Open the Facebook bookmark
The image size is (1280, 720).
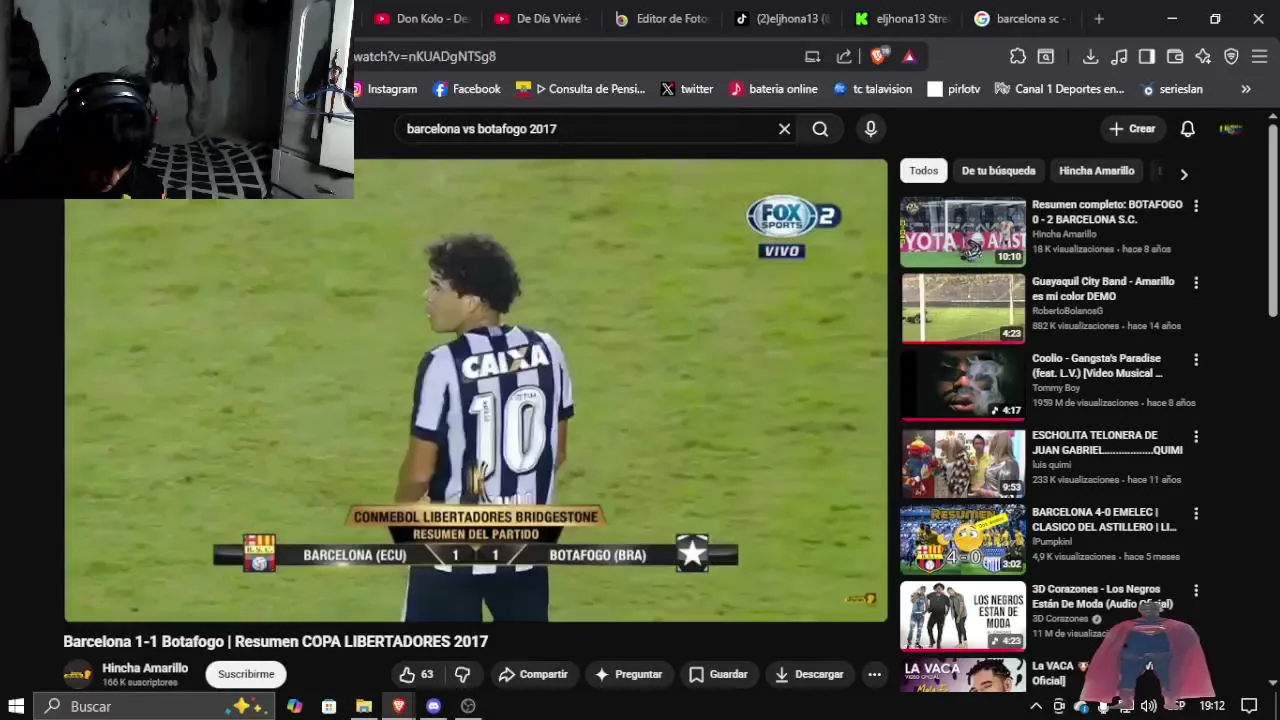point(467,89)
